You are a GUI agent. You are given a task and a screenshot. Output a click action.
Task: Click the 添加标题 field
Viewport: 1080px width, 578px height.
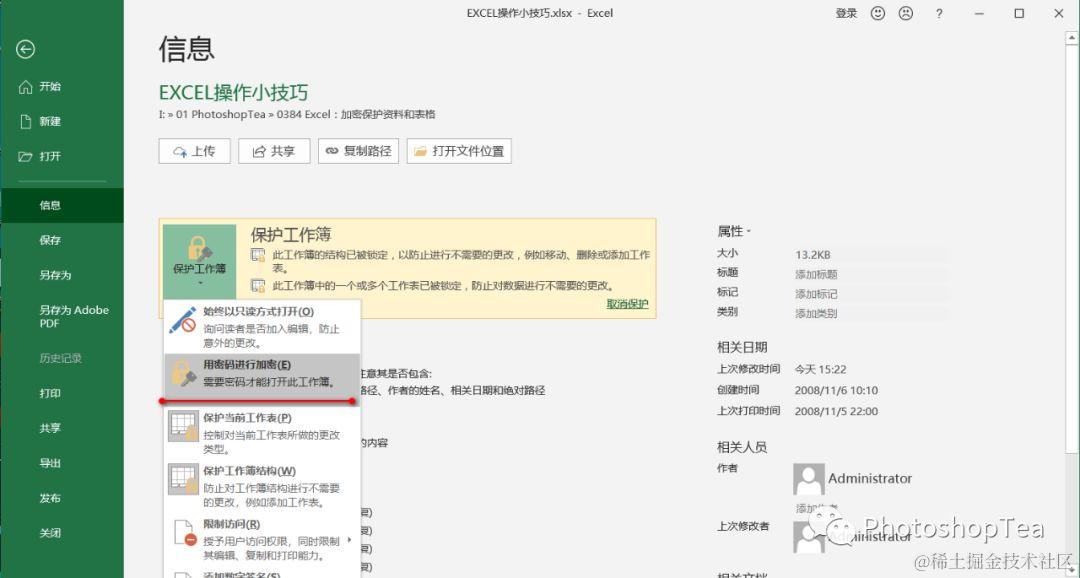pyautogui.click(x=816, y=274)
